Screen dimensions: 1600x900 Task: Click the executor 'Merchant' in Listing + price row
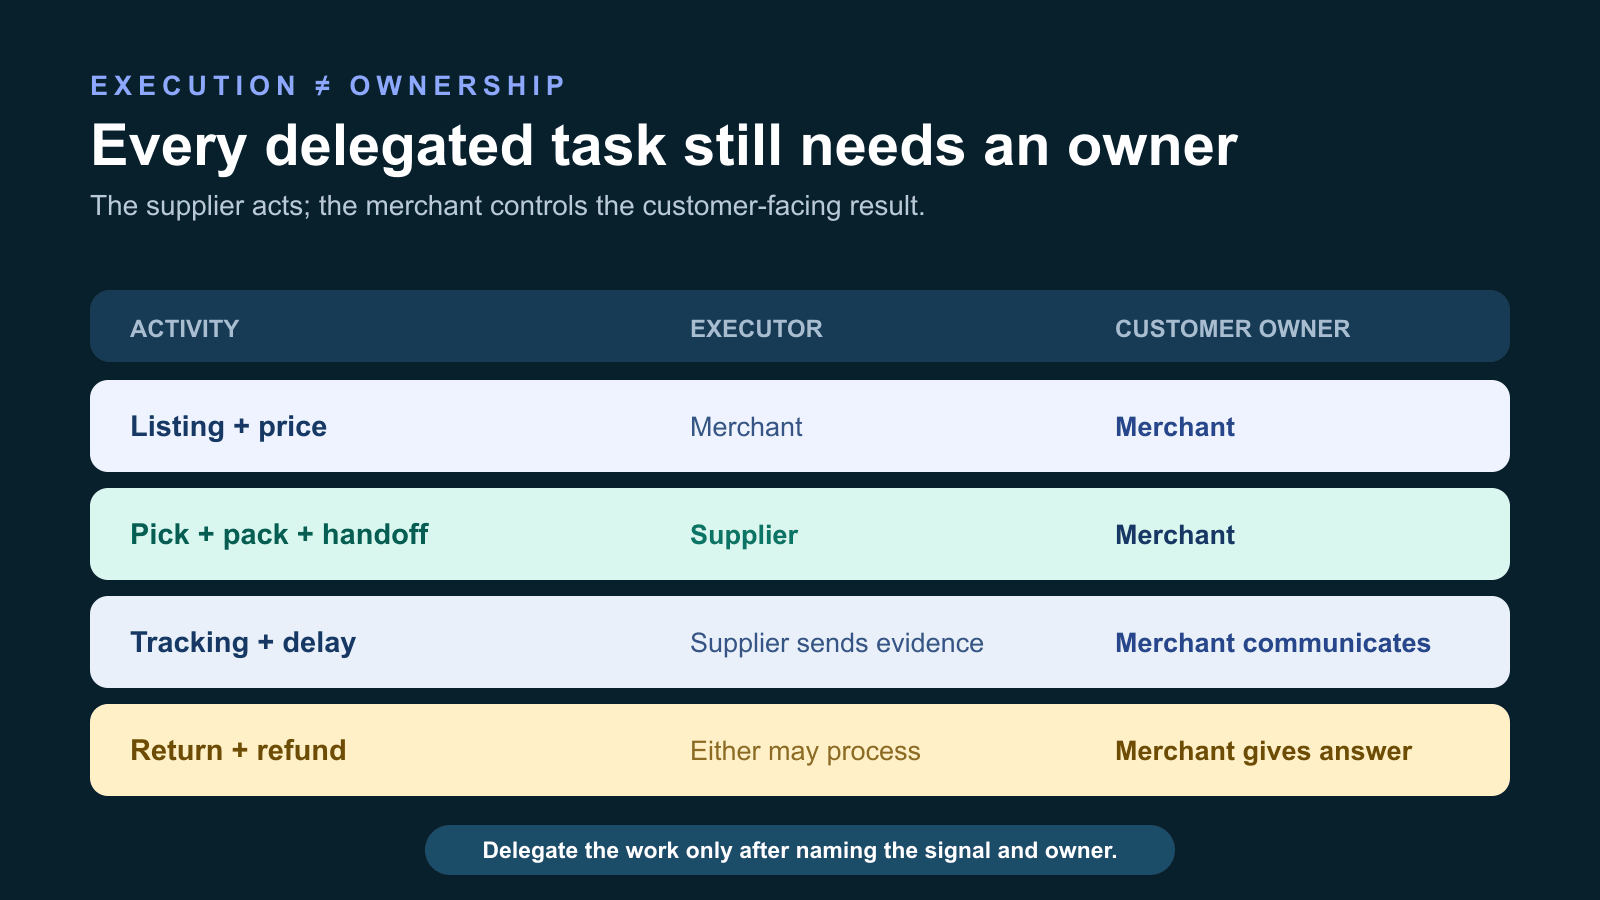coord(746,427)
